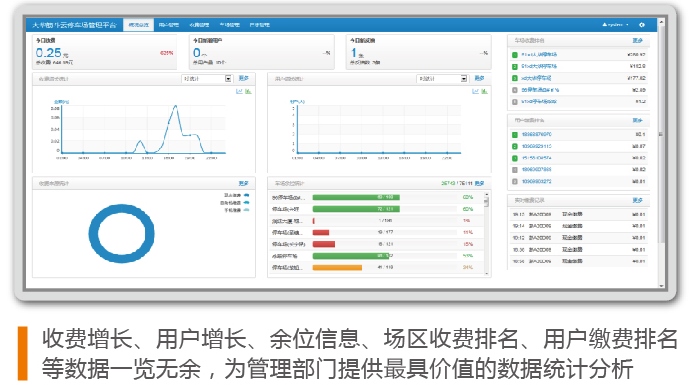Click the user avatar icon beside system
This screenshot has height=385, width=696.
coord(605,25)
